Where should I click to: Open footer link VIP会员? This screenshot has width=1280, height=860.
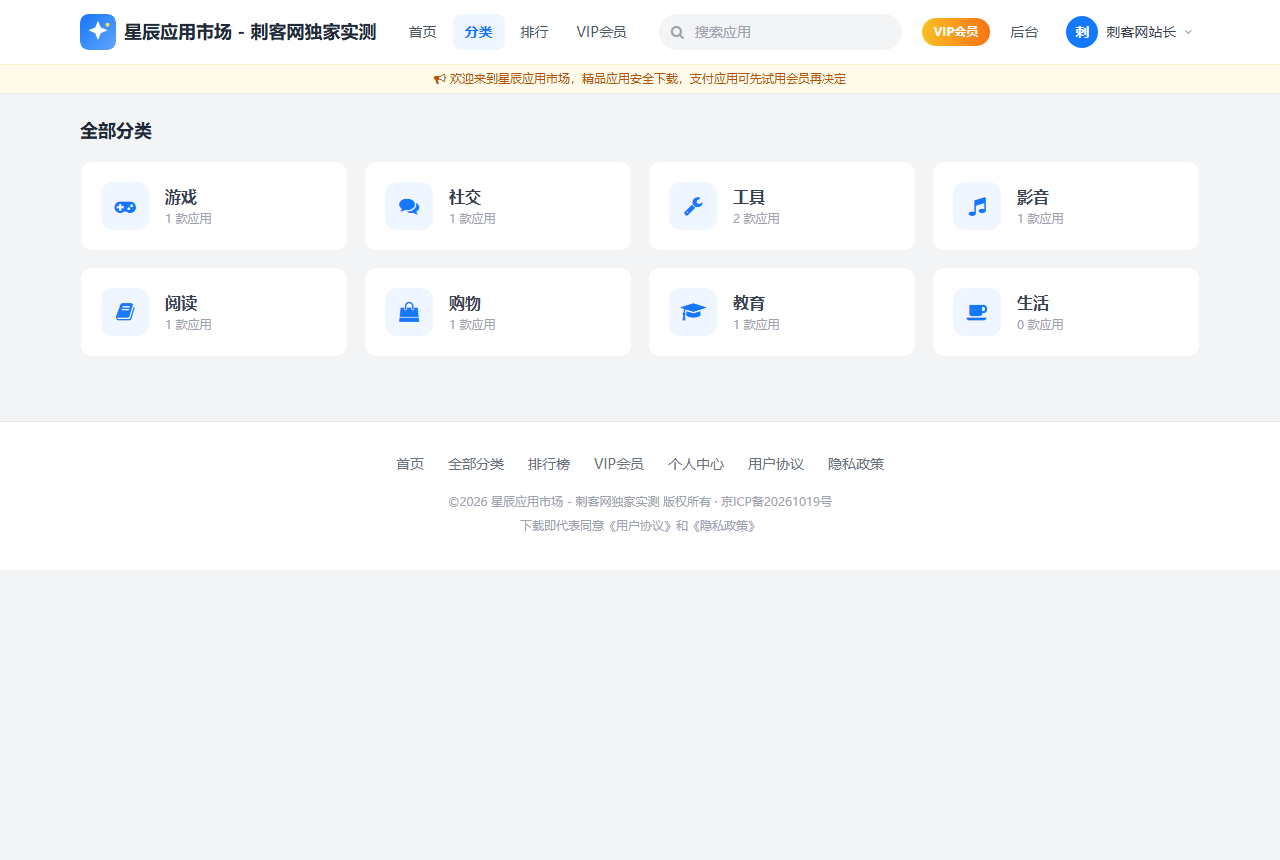619,464
